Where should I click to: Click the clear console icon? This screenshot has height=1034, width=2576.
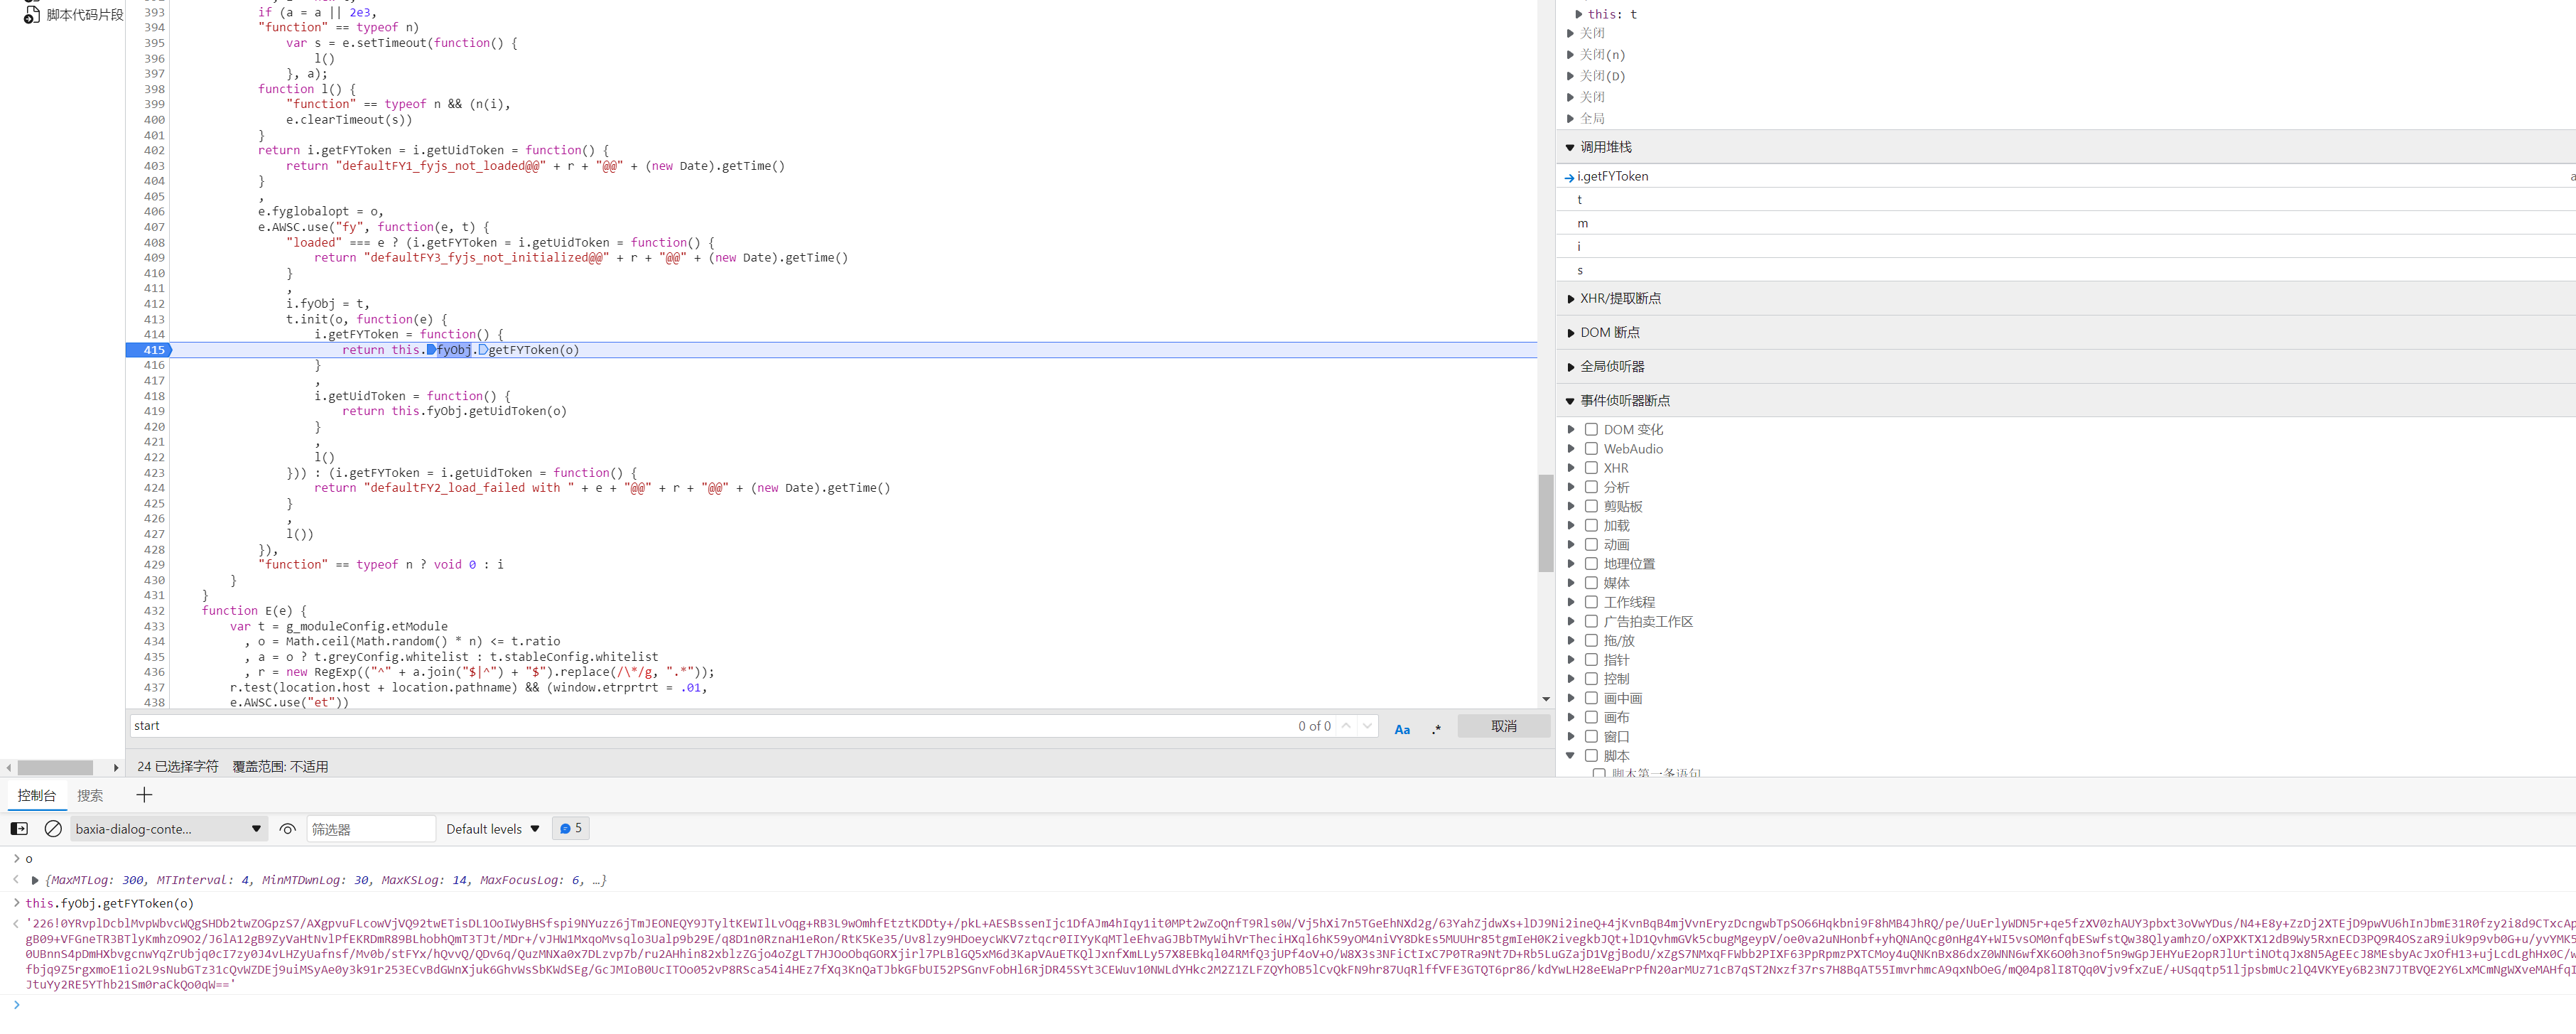54,828
